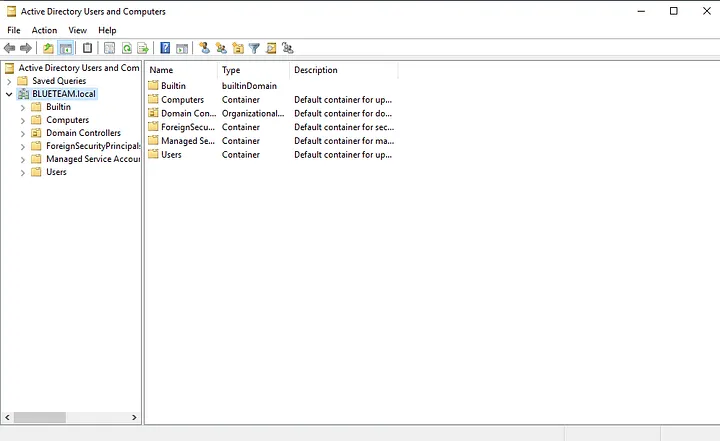Select Computers in the left tree
Viewport: 720px width, 441px height.
point(68,120)
